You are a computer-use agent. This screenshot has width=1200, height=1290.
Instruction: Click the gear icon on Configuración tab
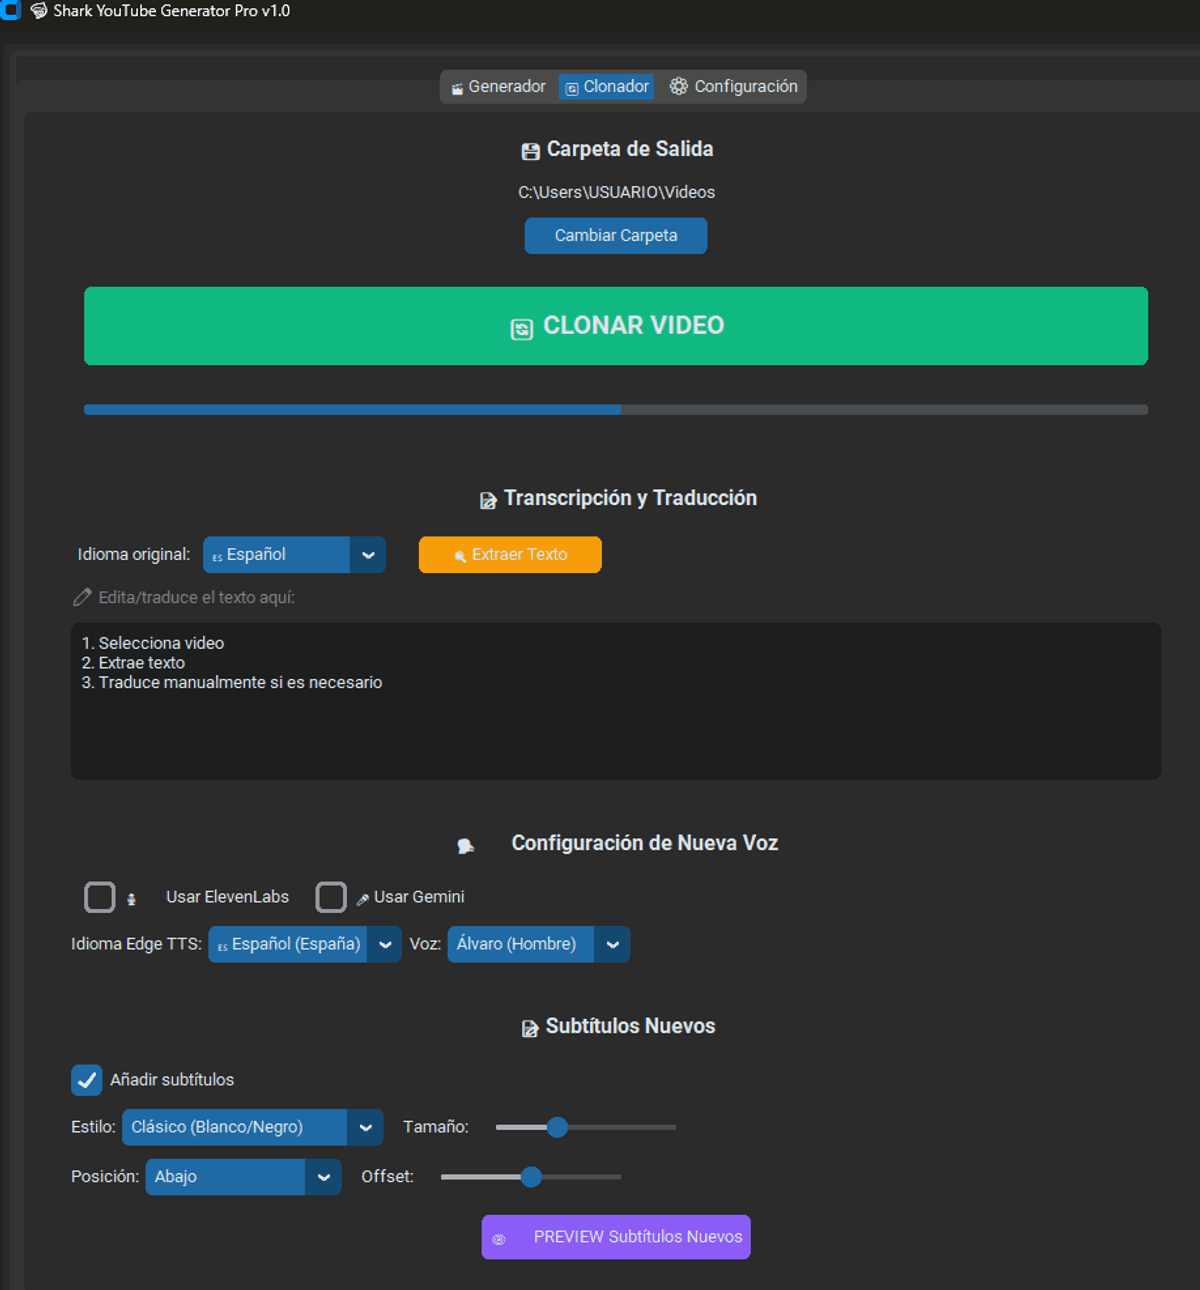click(678, 87)
